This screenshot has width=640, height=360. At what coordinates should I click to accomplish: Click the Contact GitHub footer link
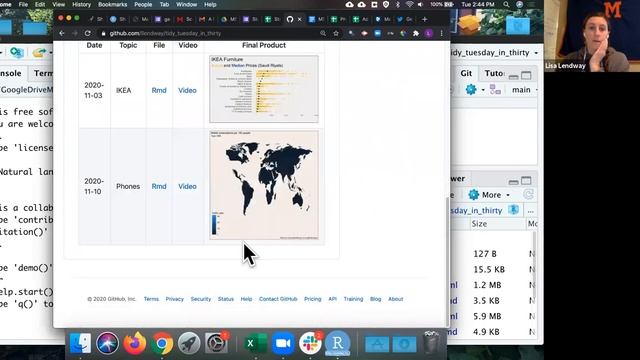pyautogui.click(x=278, y=299)
